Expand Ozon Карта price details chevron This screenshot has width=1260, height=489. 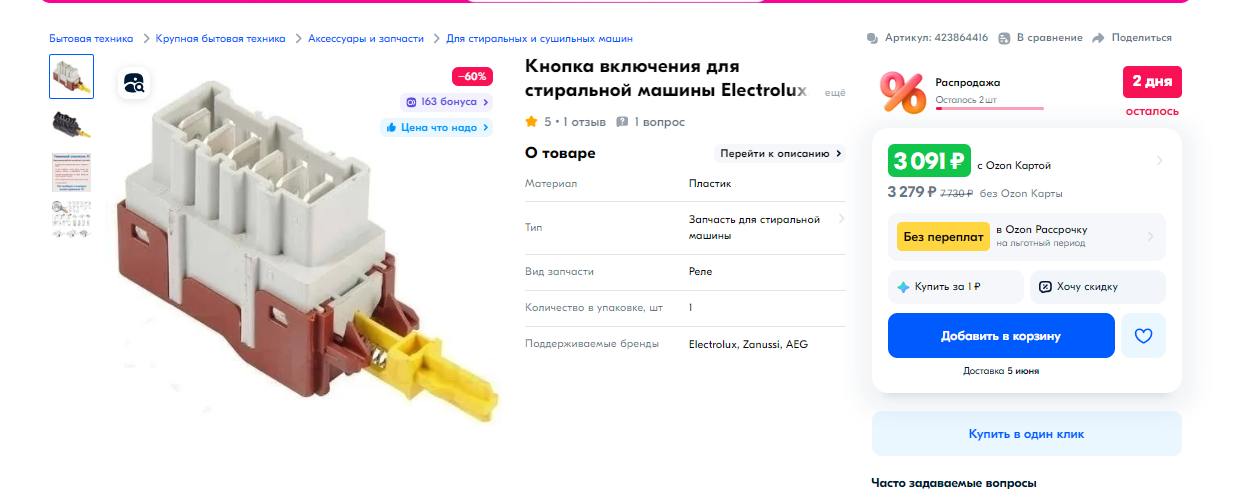tap(1159, 161)
